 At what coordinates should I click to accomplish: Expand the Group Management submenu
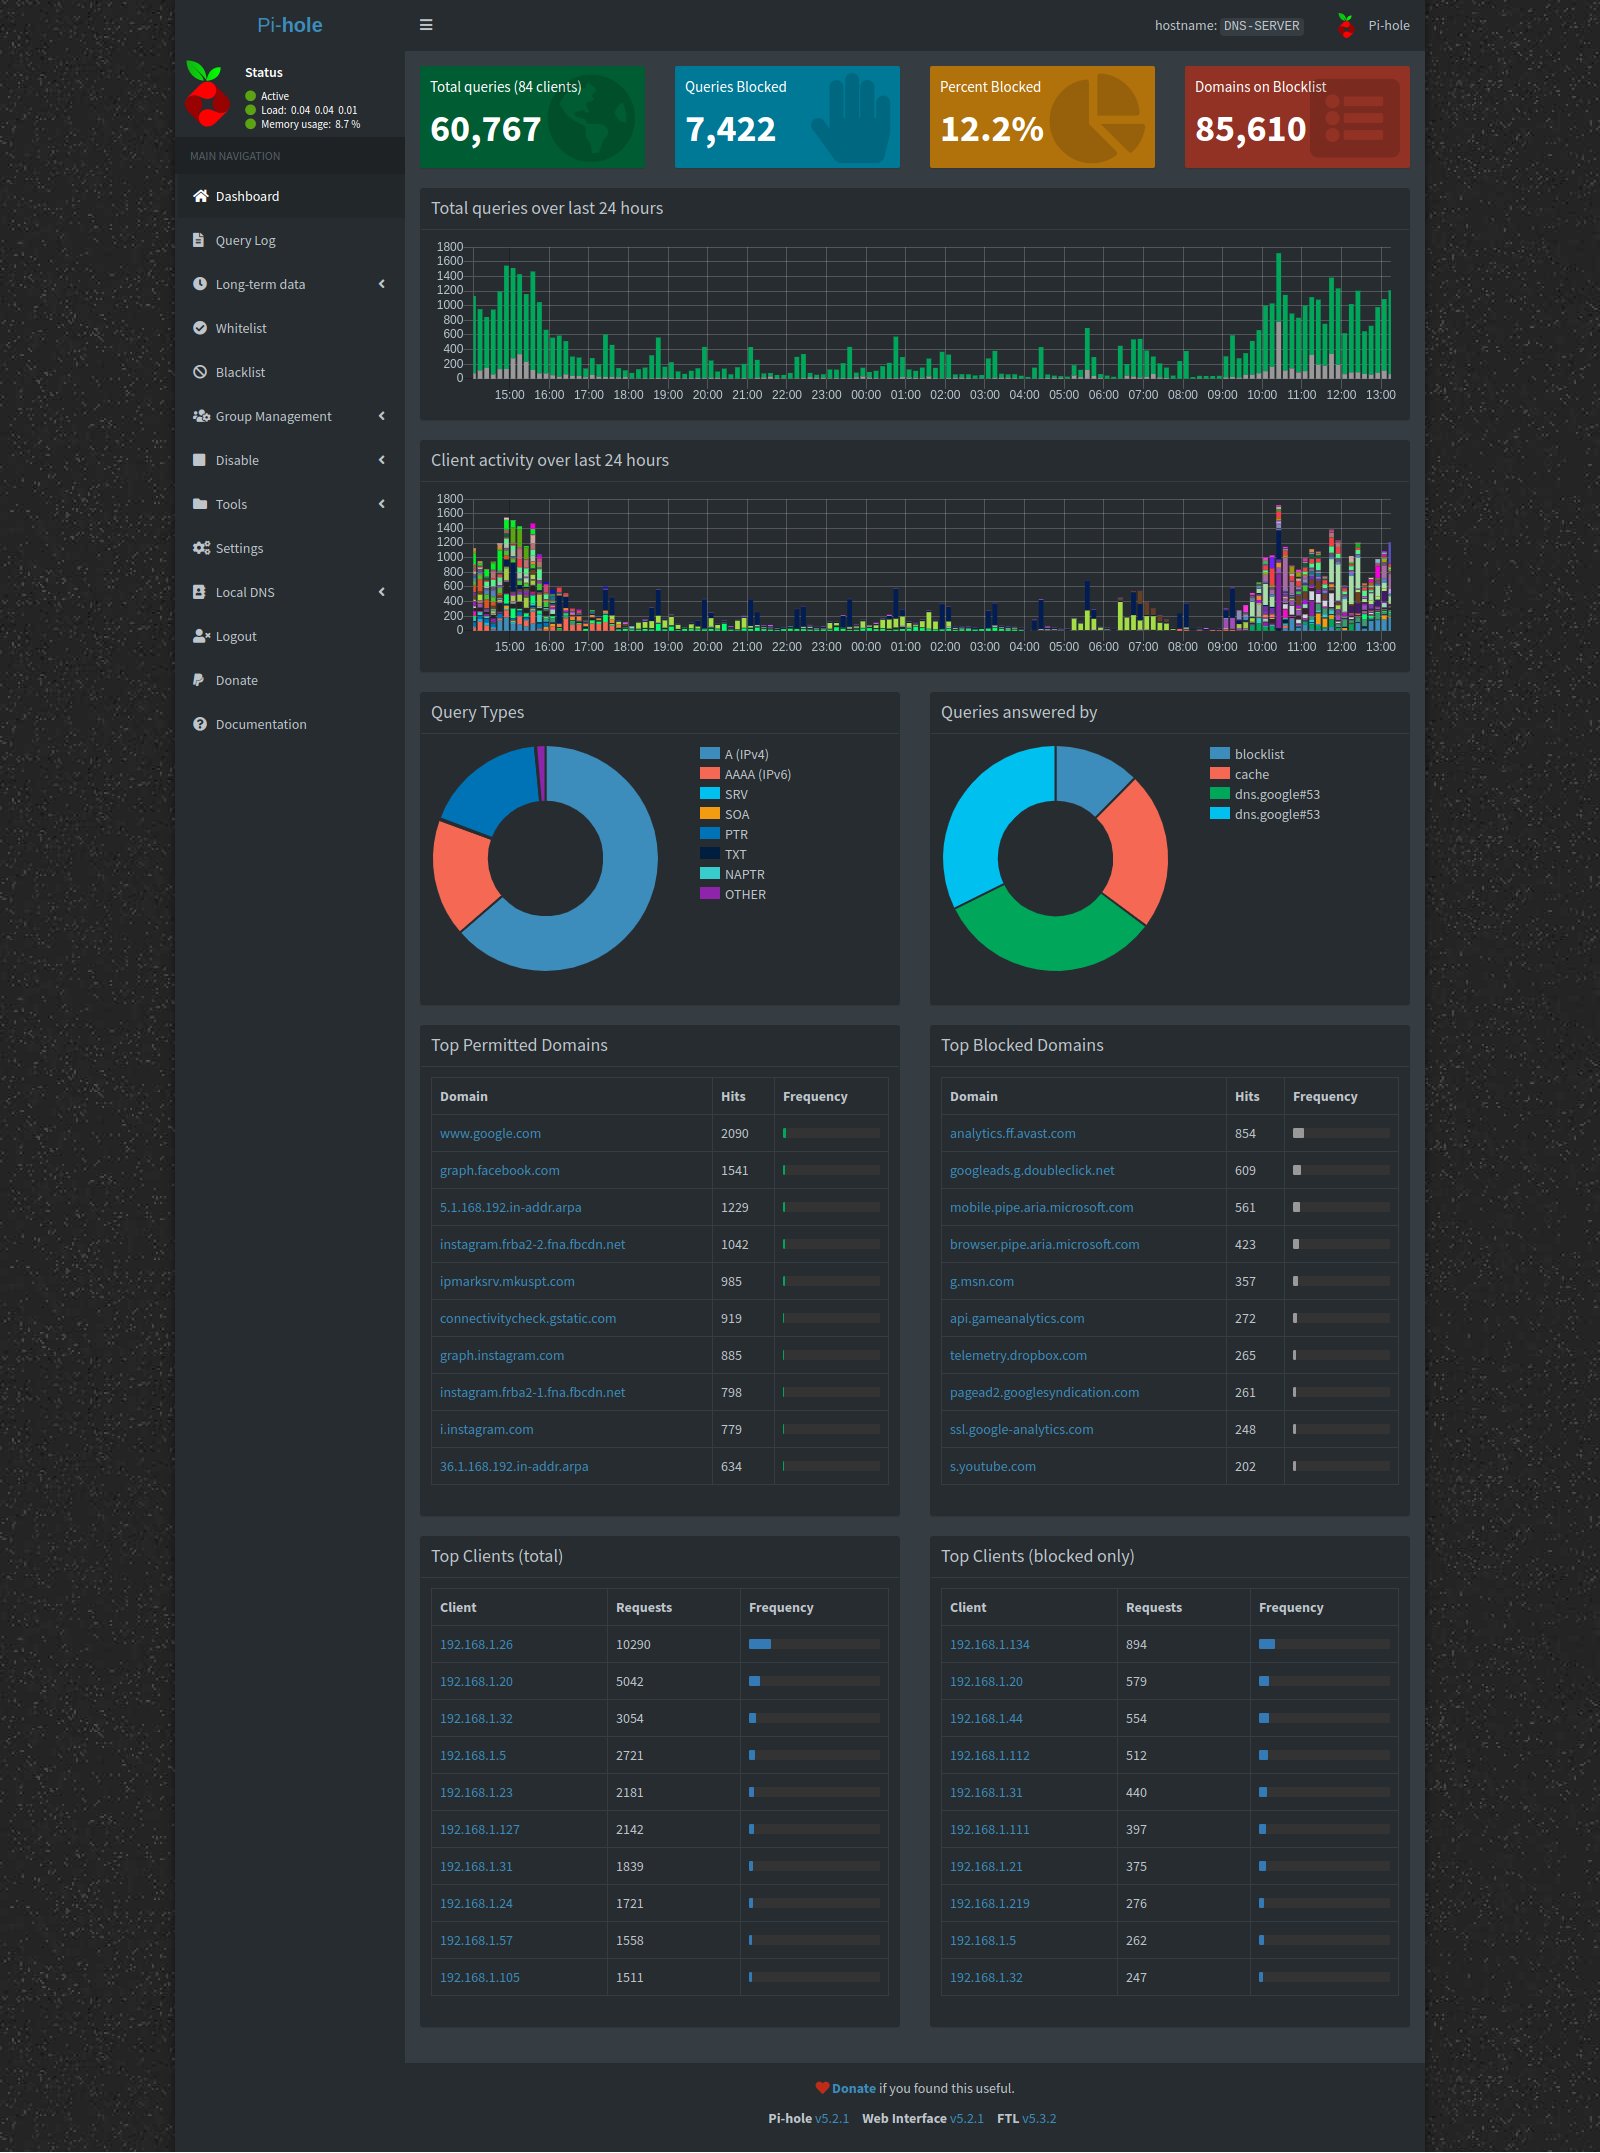(381, 416)
